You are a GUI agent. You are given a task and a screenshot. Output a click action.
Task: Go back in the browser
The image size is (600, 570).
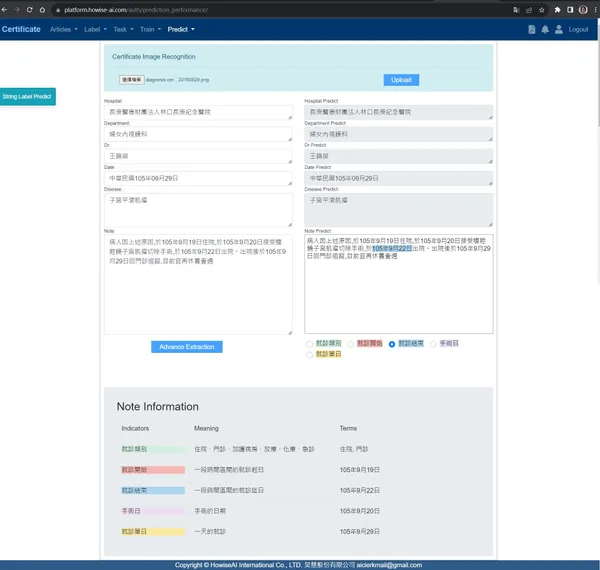tap(4, 10)
